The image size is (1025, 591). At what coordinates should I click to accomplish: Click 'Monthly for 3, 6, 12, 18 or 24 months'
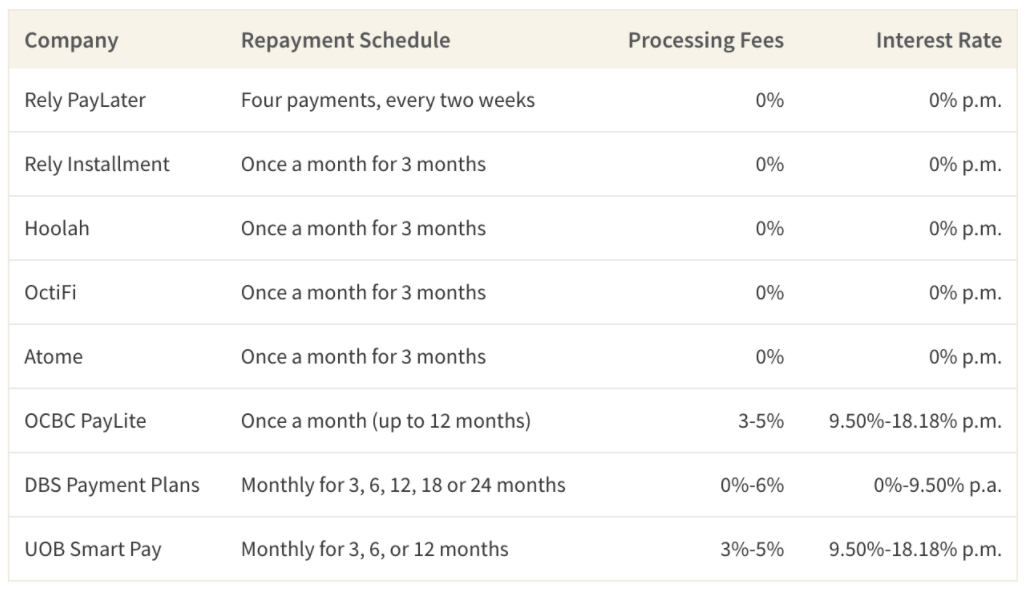coord(403,485)
